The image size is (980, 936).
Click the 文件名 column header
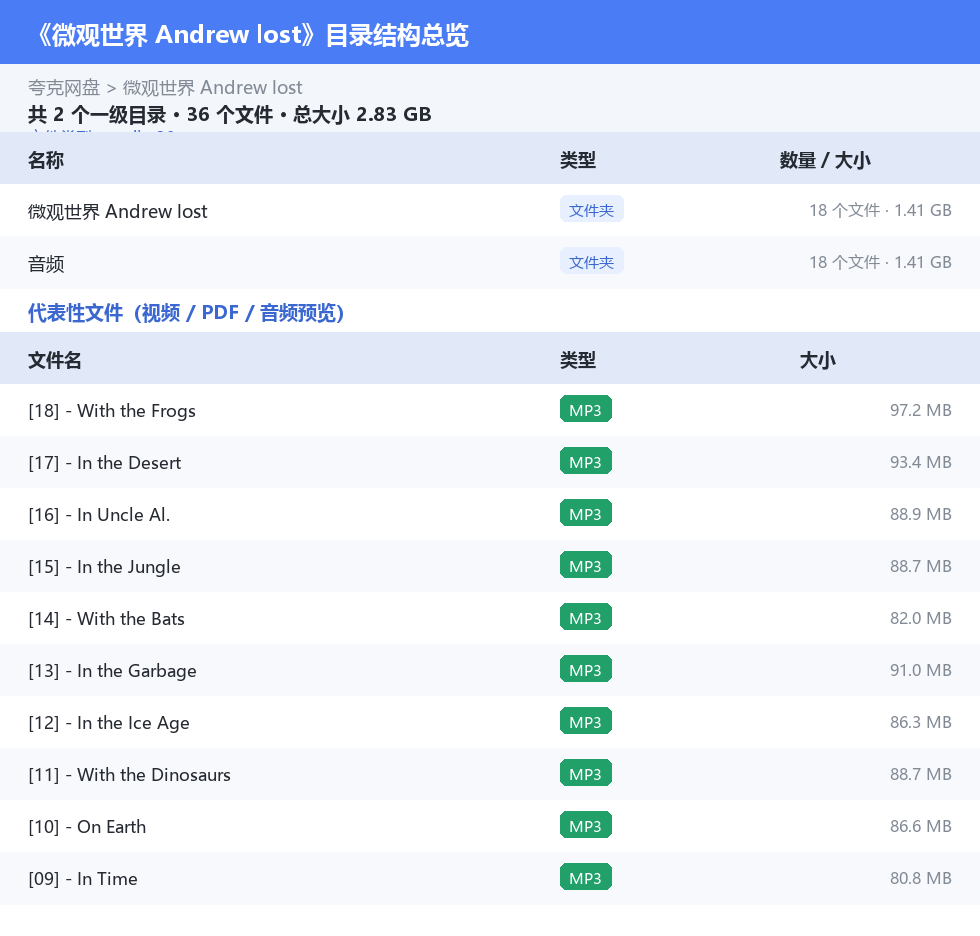point(54,360)
